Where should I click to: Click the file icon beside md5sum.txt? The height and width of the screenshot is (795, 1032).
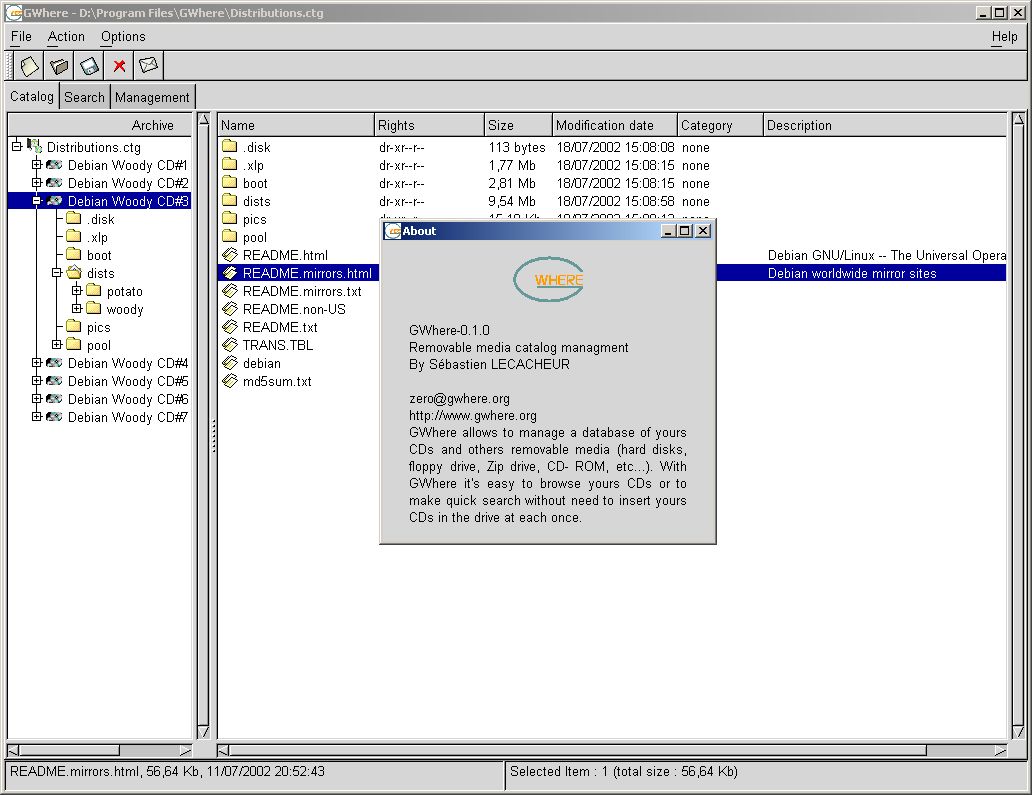click(230, 380)
